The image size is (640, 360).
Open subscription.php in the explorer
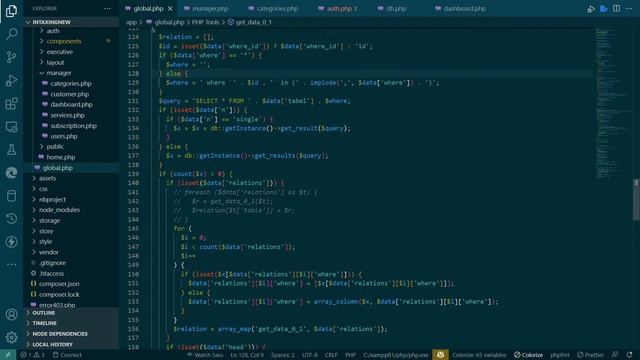[x=73, y=126]
